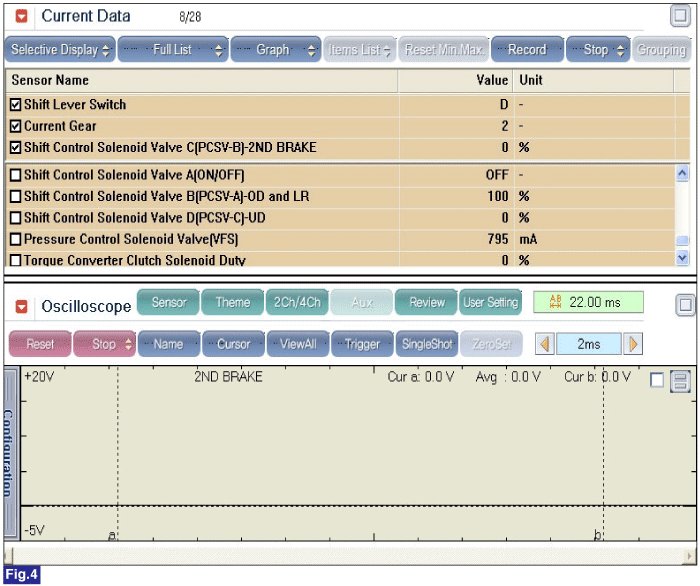Check Torque Converter Clutch Solenoid Duty

(x=15, y=260)
